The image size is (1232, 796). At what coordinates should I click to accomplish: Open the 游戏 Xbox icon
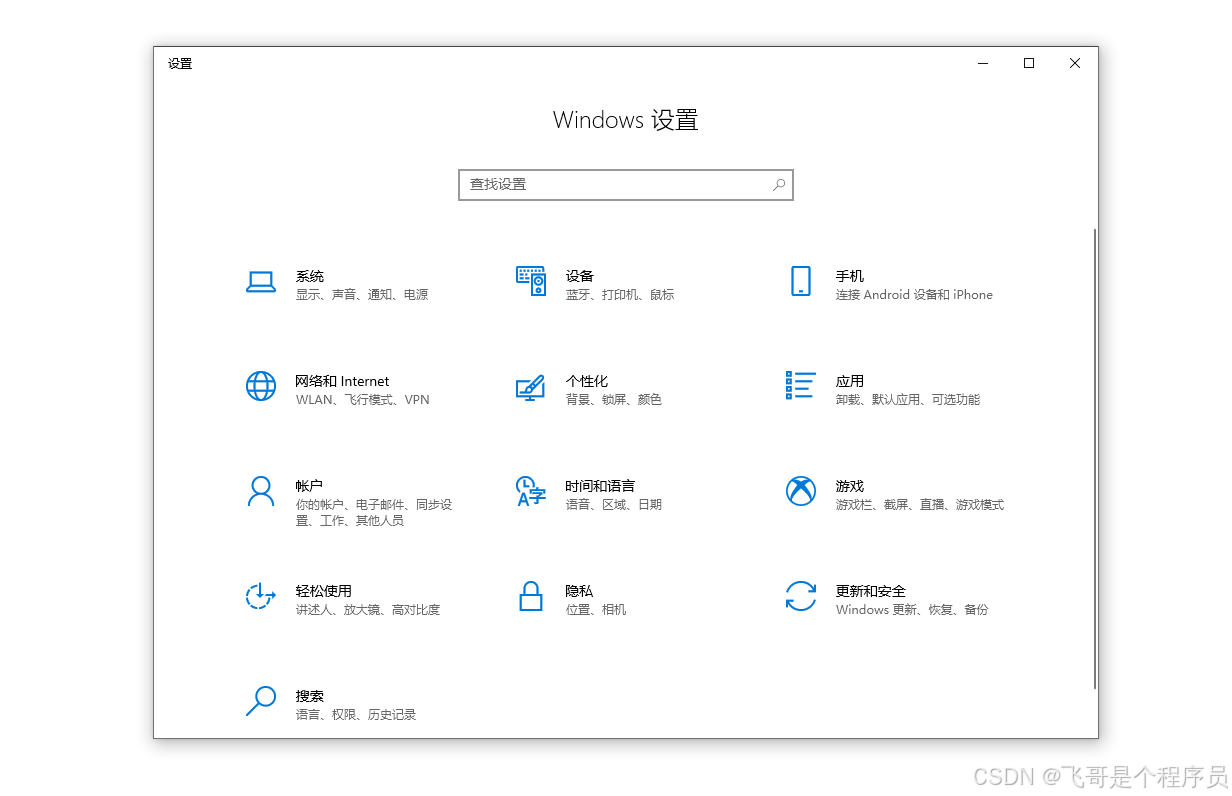[801, 491]
